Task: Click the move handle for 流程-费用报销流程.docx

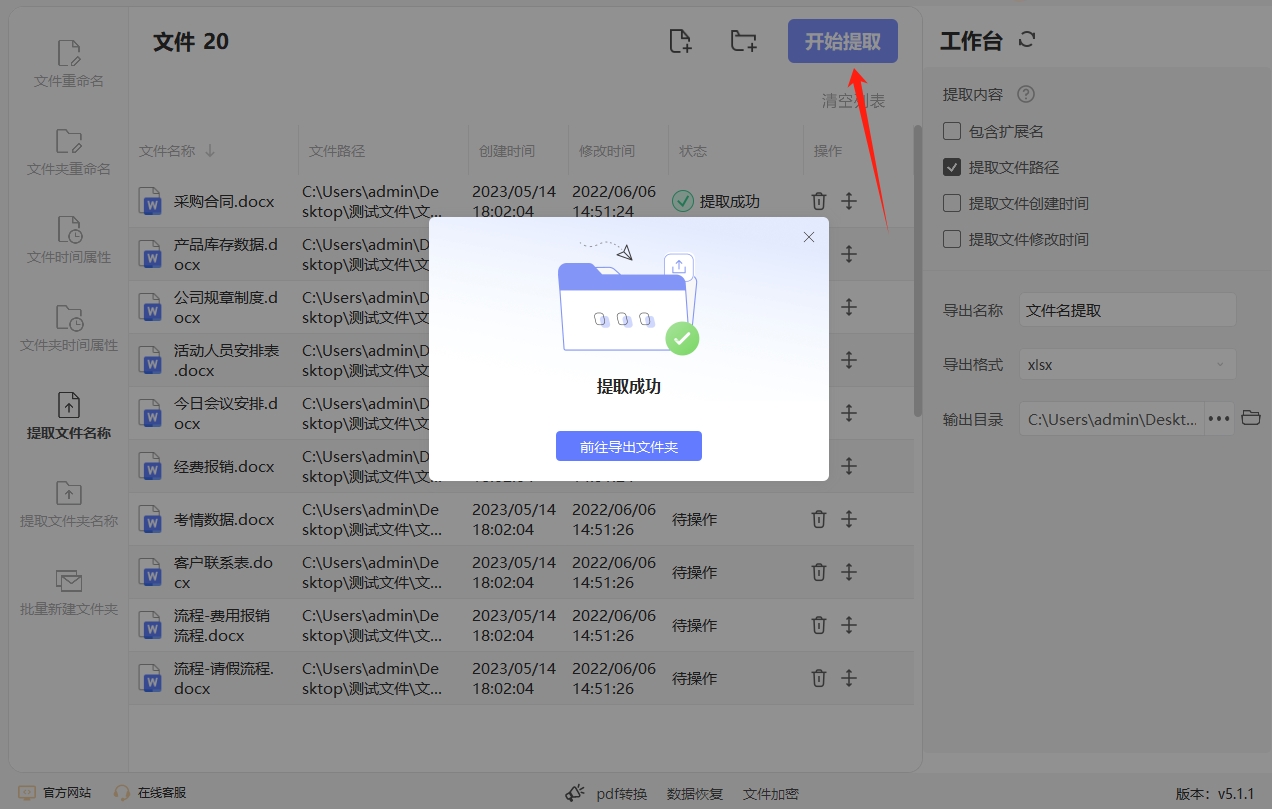Action: 849,625
